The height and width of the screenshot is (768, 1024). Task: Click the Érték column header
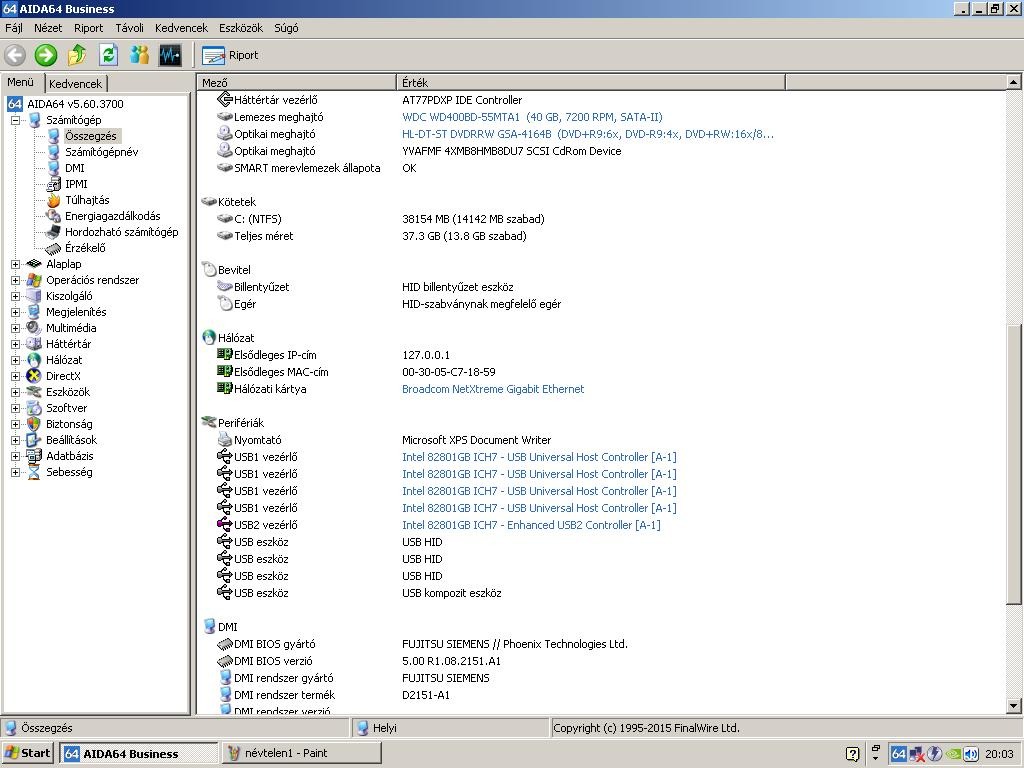(590, 82)
